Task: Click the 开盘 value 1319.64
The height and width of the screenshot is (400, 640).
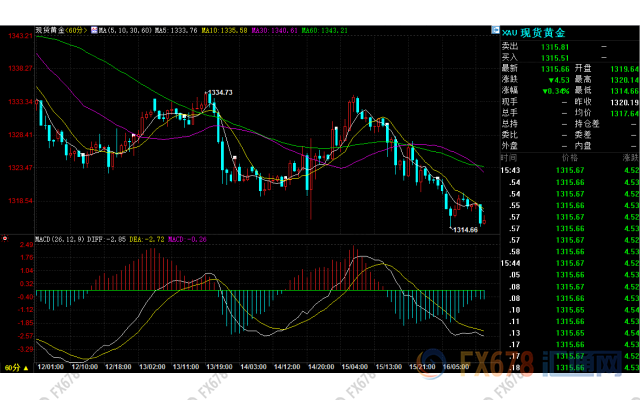Action: pos(625,69)
